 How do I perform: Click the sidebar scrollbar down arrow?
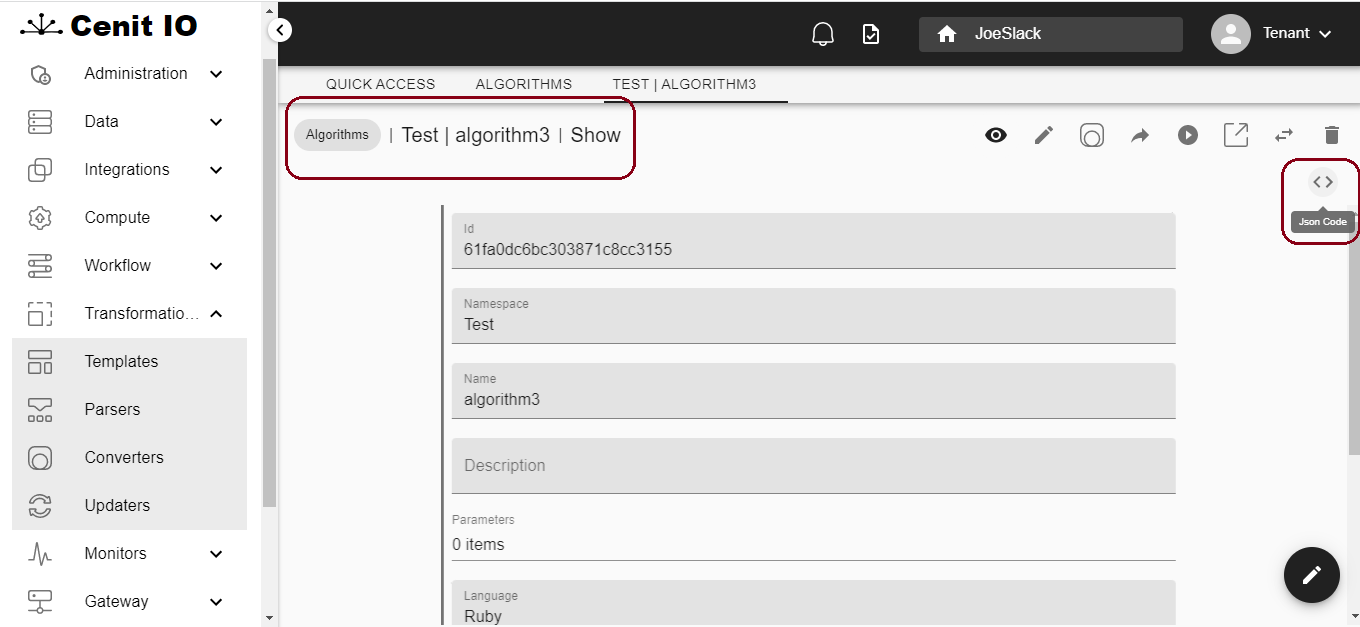point(269,618)
